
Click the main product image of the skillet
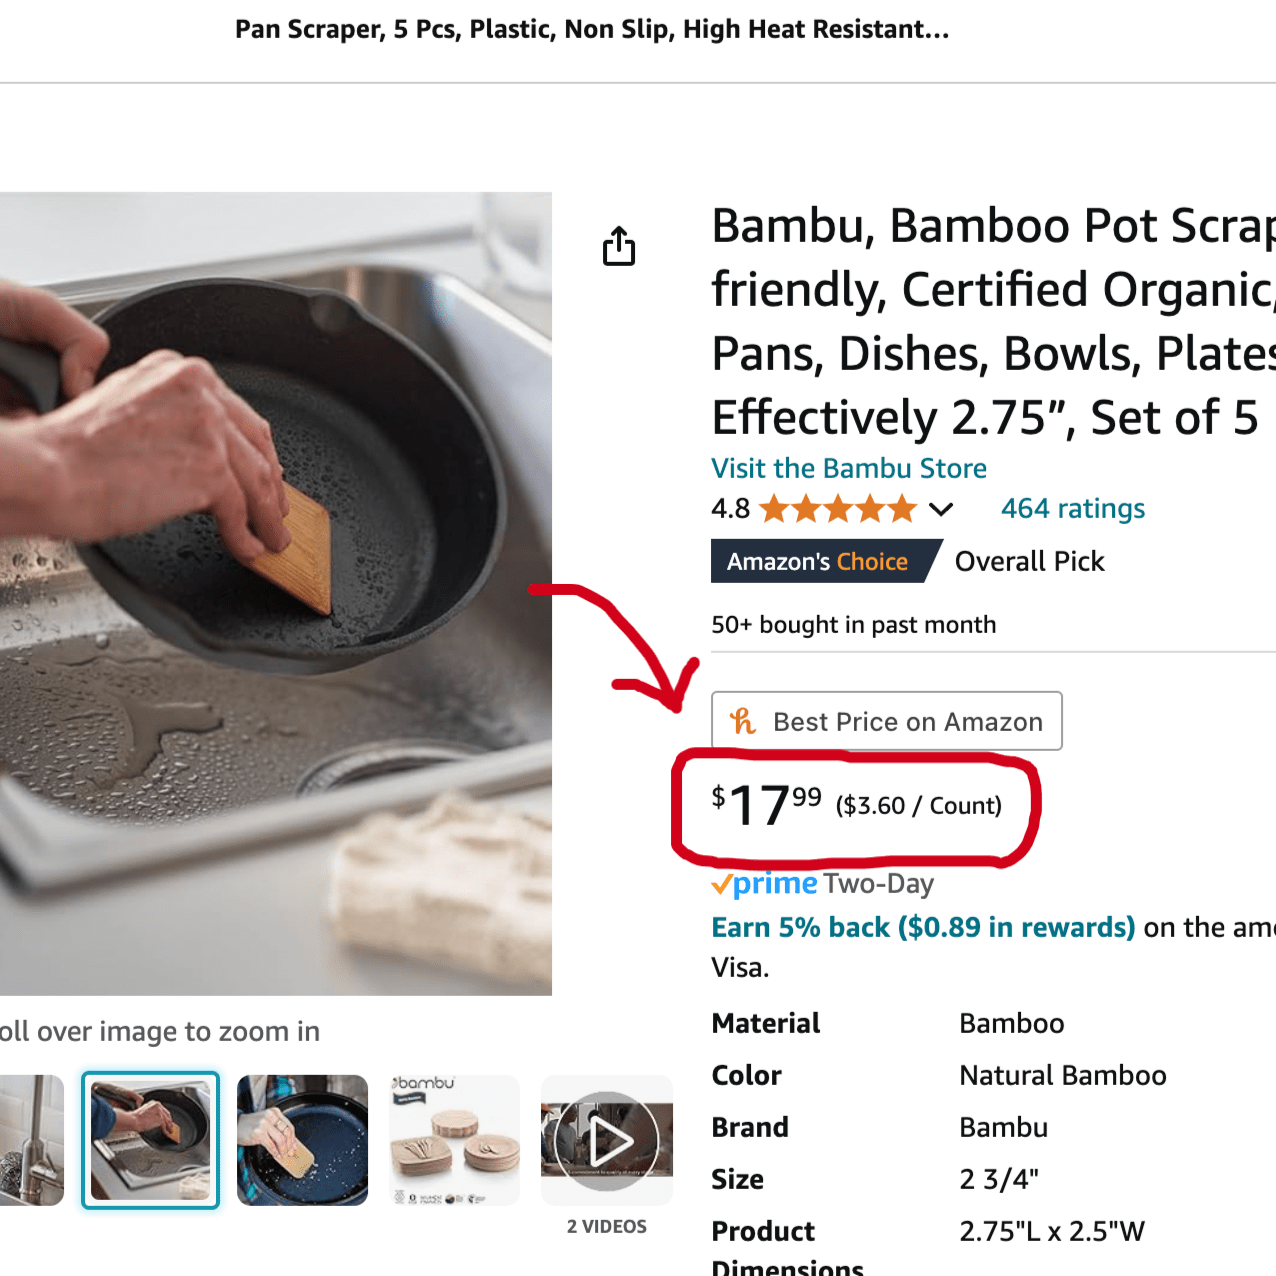click(275, 593)
